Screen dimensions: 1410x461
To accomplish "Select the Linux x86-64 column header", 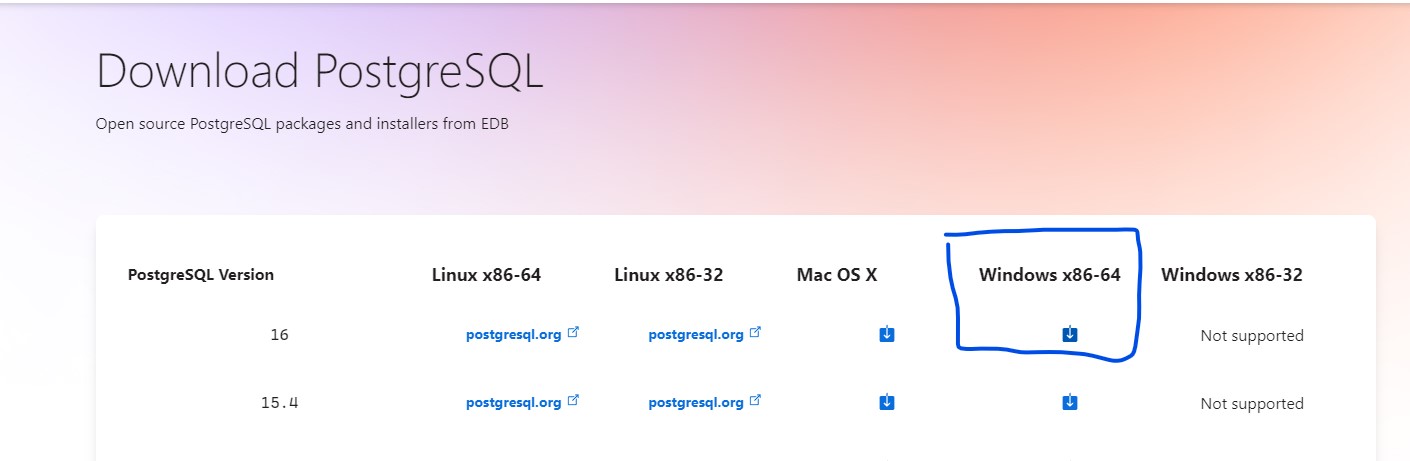I will coord(486,274).
